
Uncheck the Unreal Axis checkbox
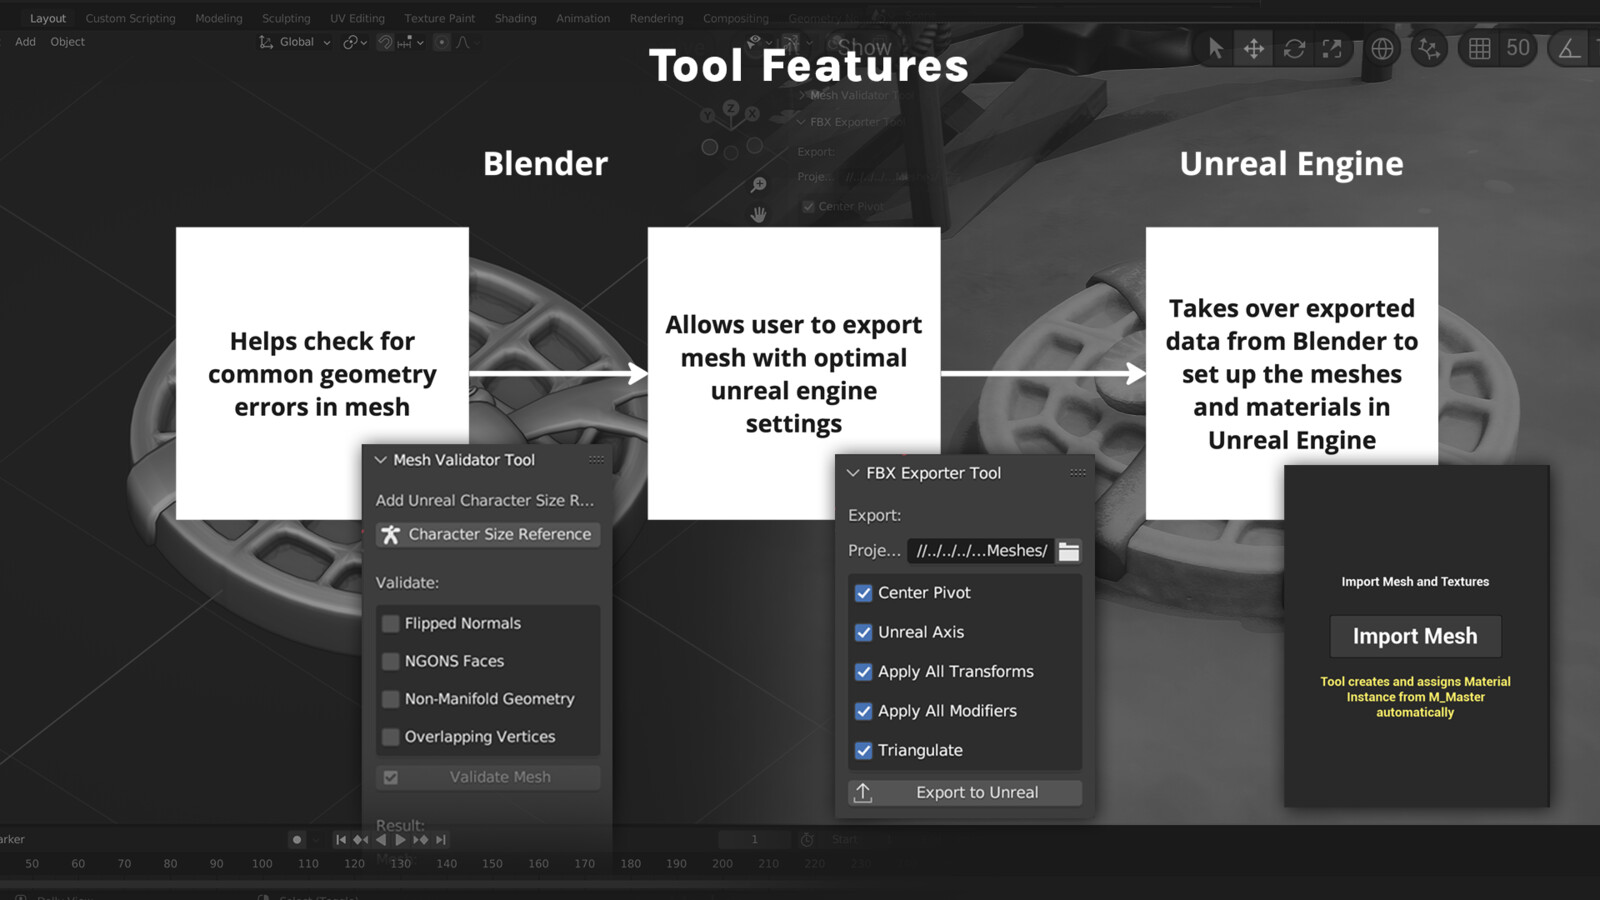tap(864, 632)
